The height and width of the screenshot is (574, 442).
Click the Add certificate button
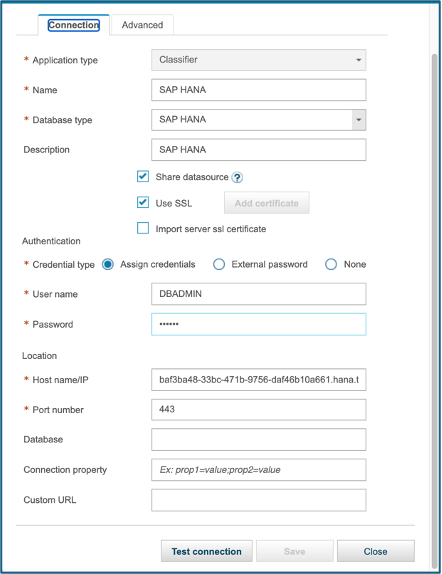point(267,203)
